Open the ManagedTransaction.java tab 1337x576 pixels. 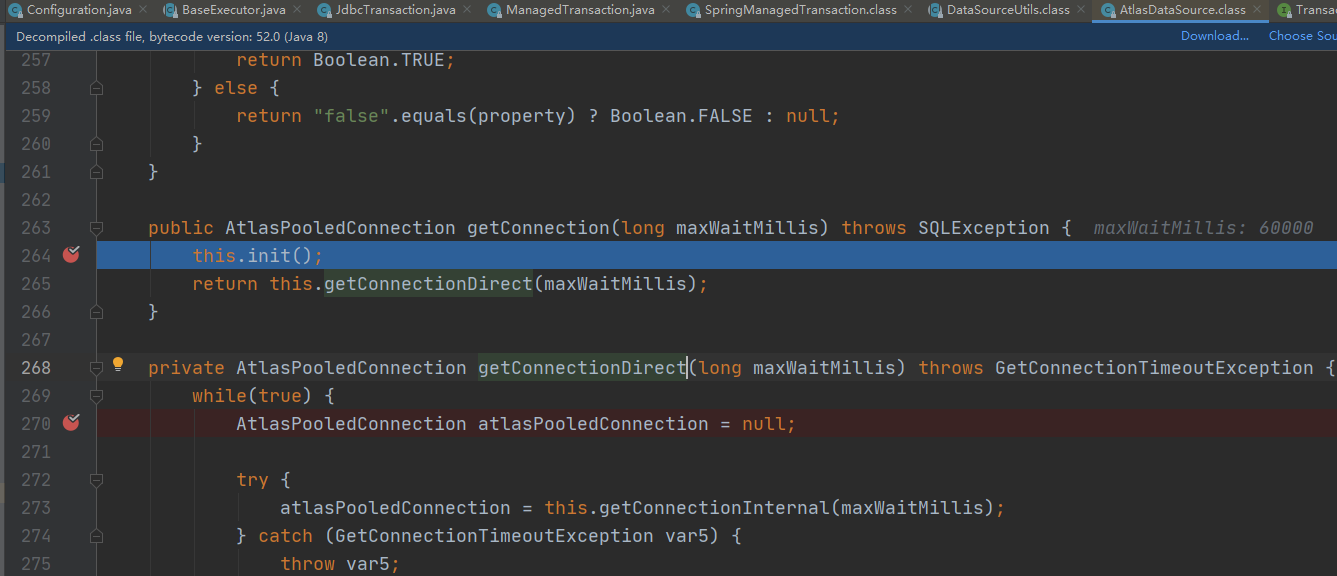[570, 10]
